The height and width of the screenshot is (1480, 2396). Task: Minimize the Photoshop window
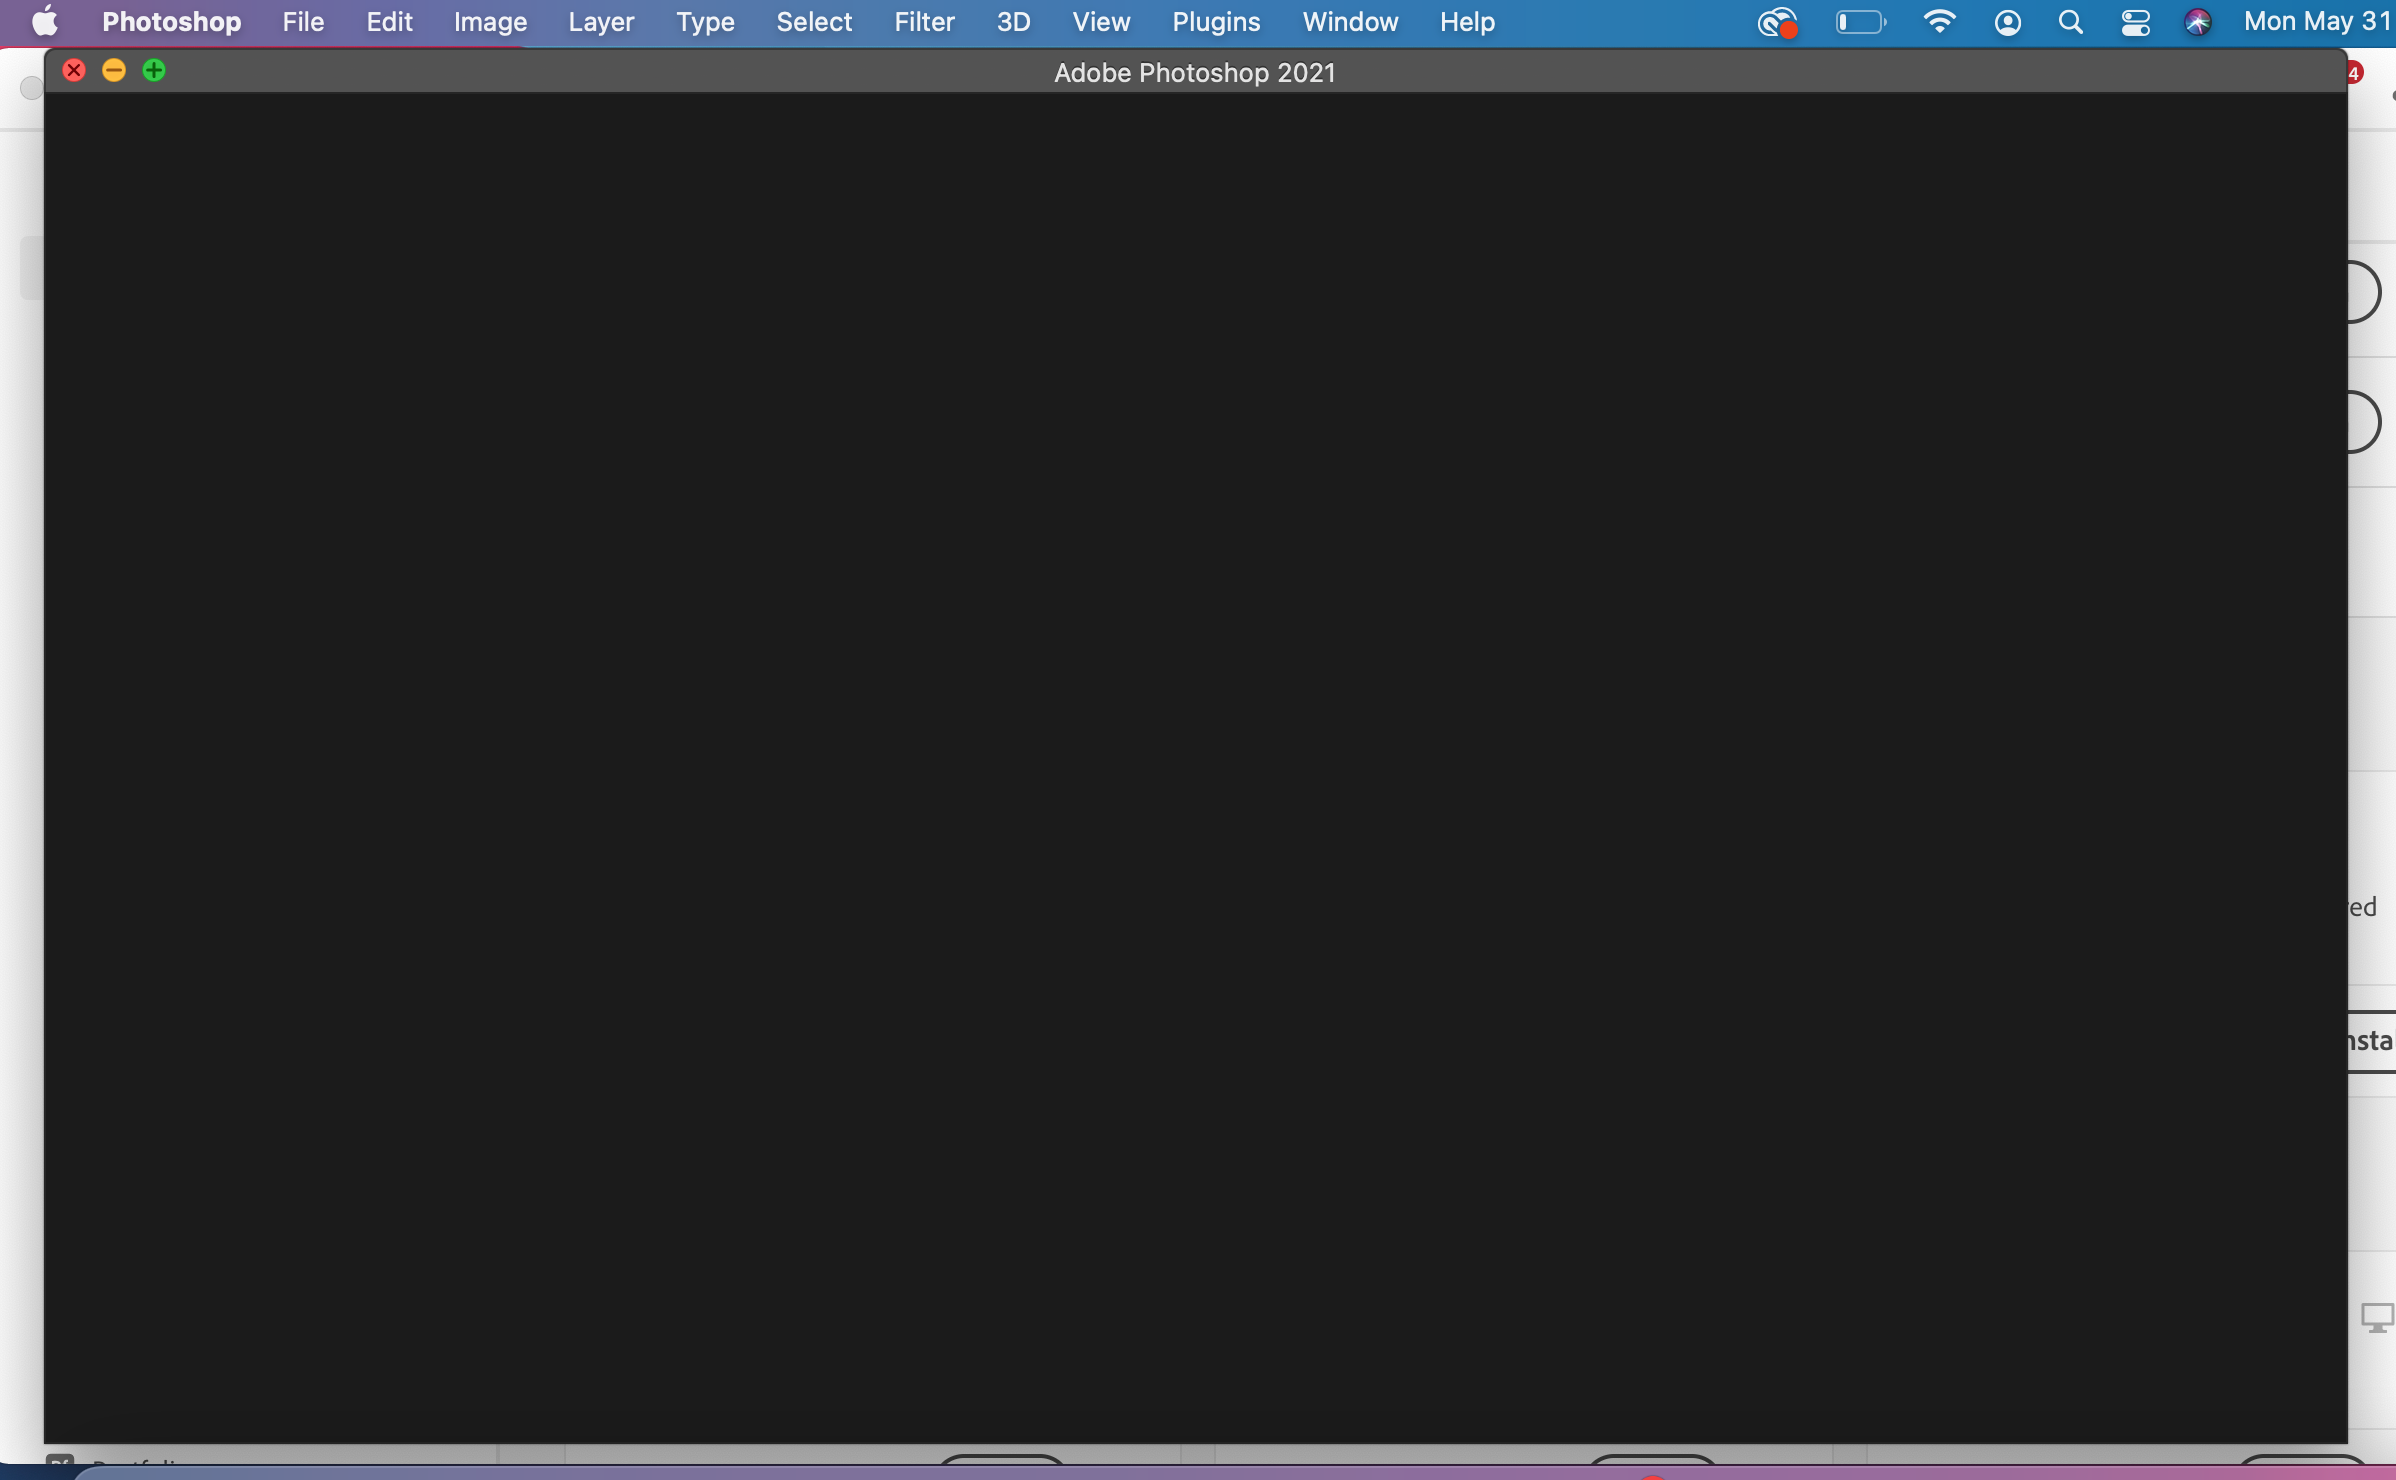pos(113,69)
